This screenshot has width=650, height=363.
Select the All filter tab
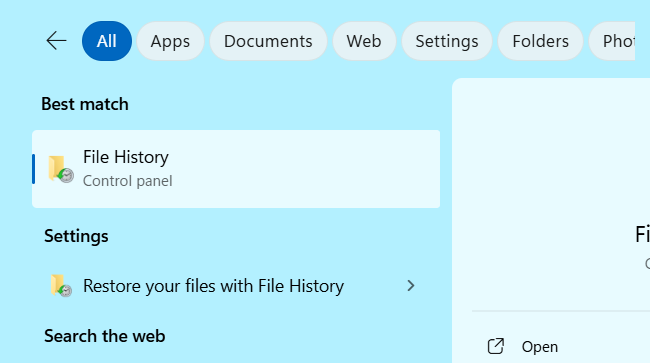pos(107,41)
